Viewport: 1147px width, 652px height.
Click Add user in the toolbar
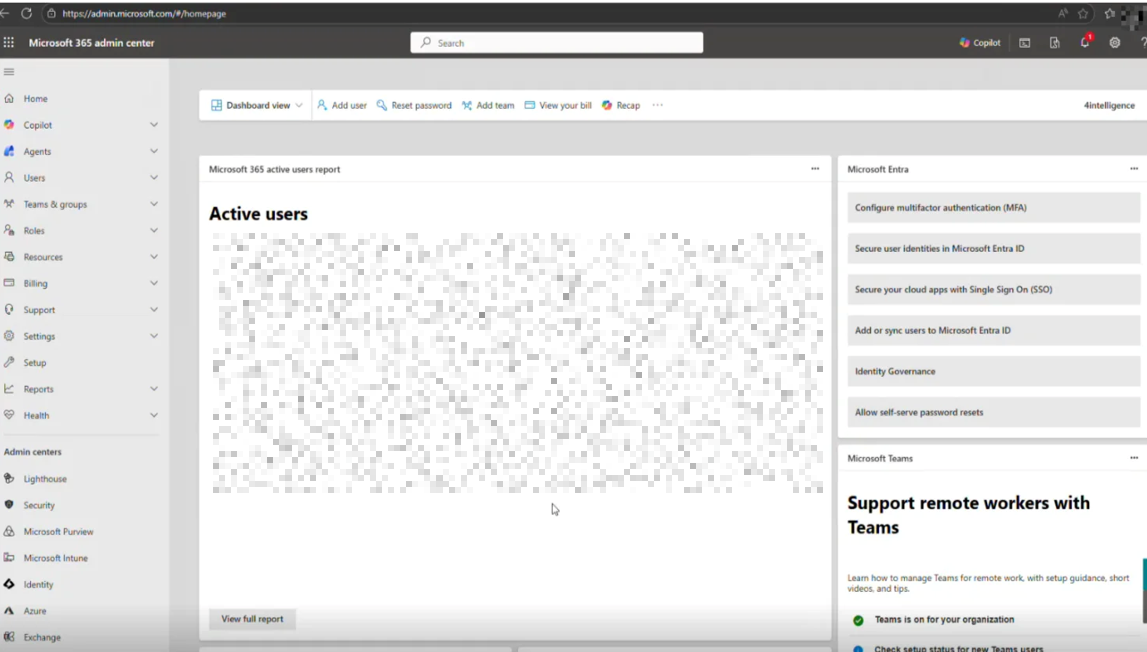pos(342,105)
